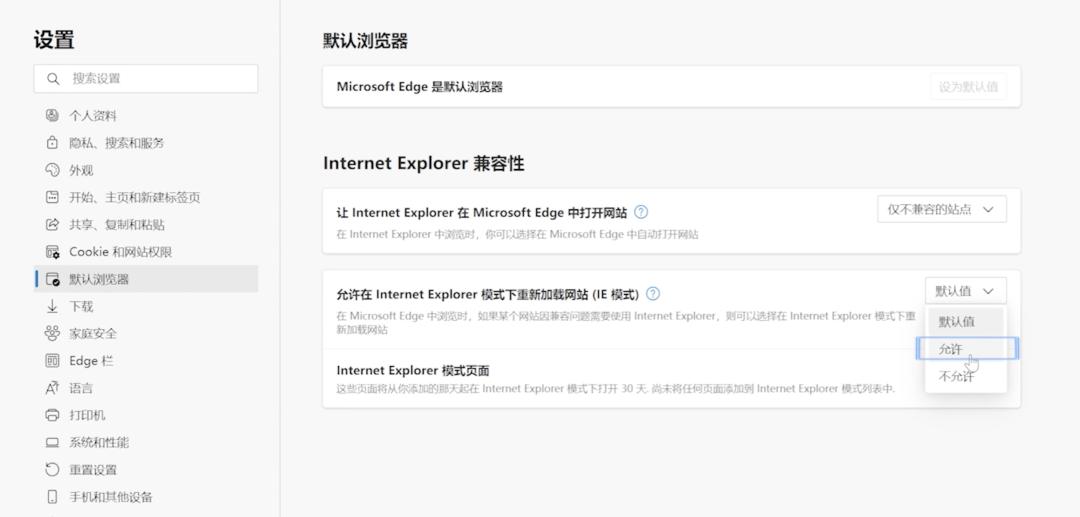Navigate to Cookie 和网站权限
This screenshot has height=517, width=1080.
(x=146, y=252)
